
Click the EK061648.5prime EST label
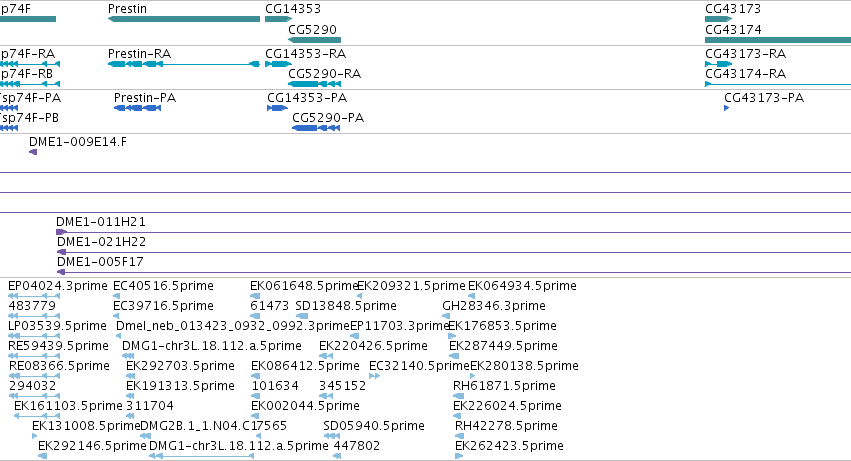pyautogui.click(x=304, y=286)
